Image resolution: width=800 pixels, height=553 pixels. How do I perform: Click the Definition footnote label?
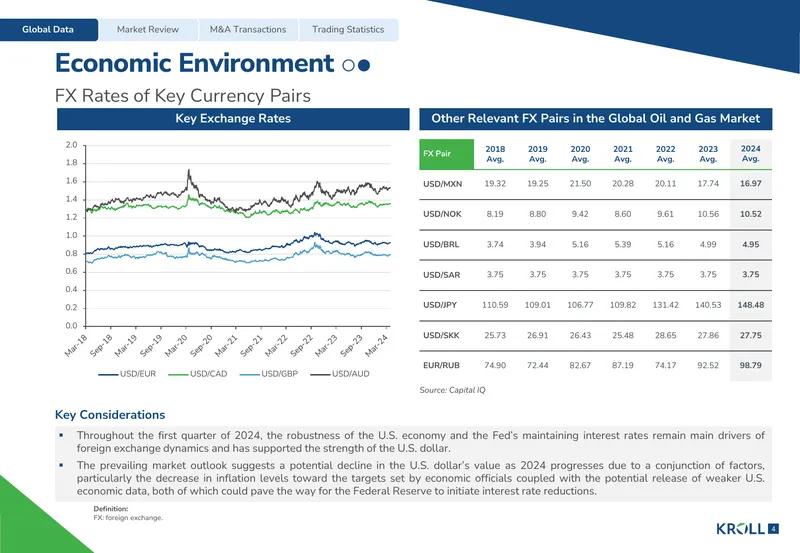pos(111,509)
